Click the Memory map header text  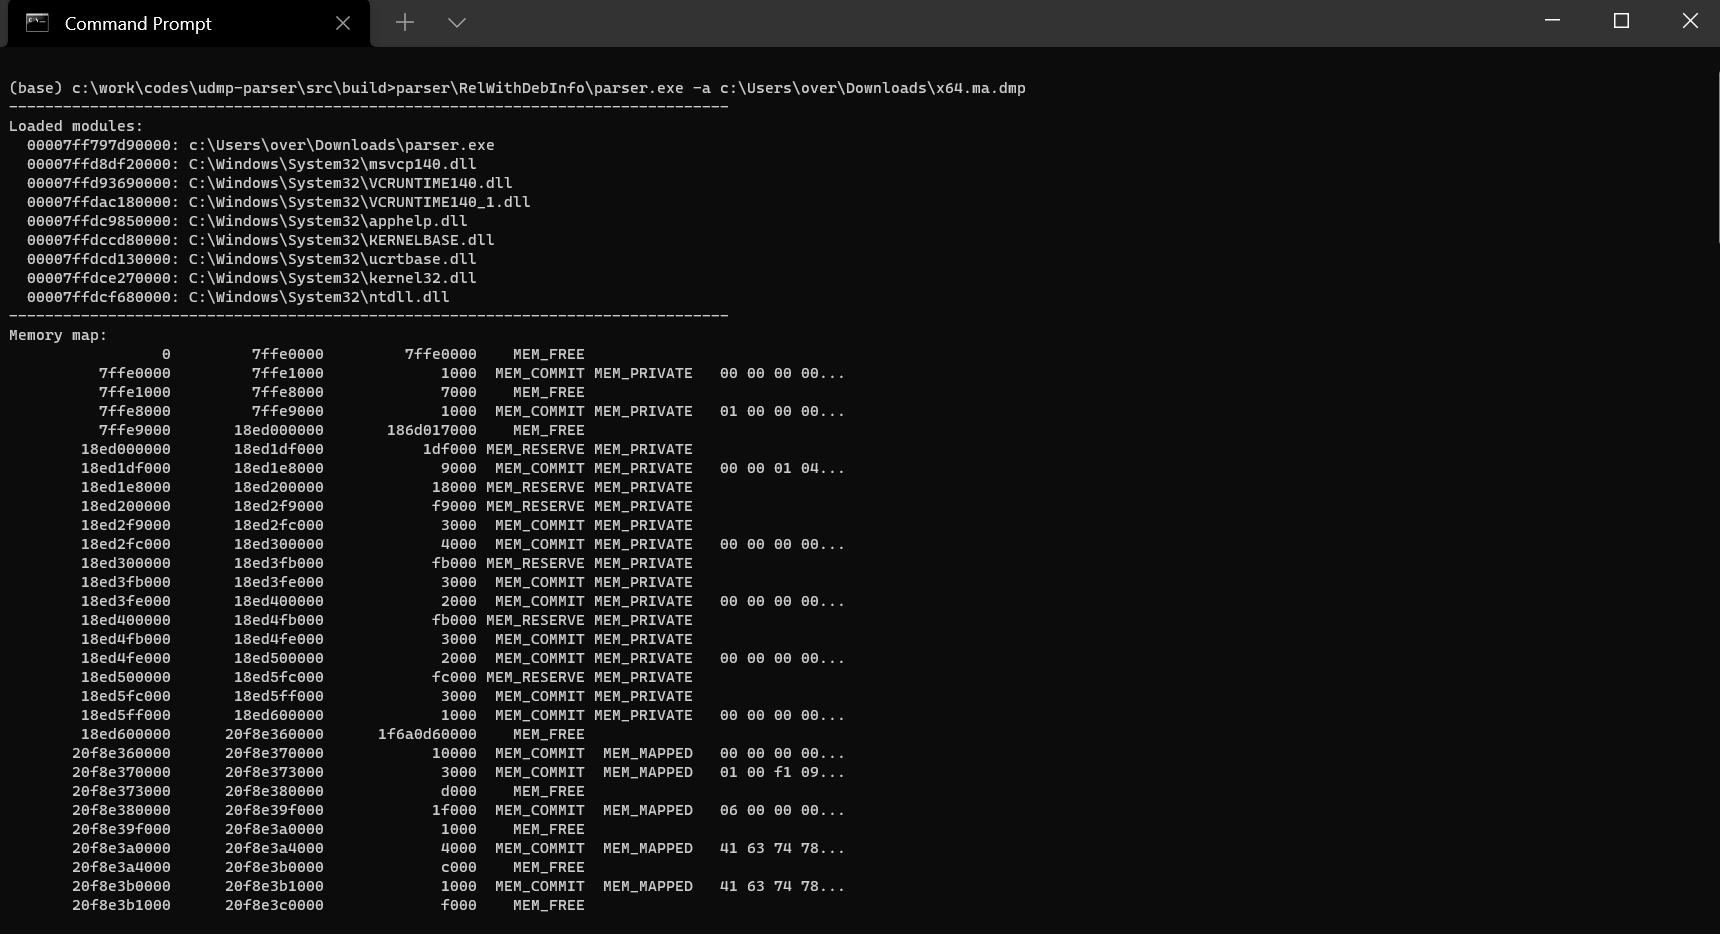coord(57,335)
